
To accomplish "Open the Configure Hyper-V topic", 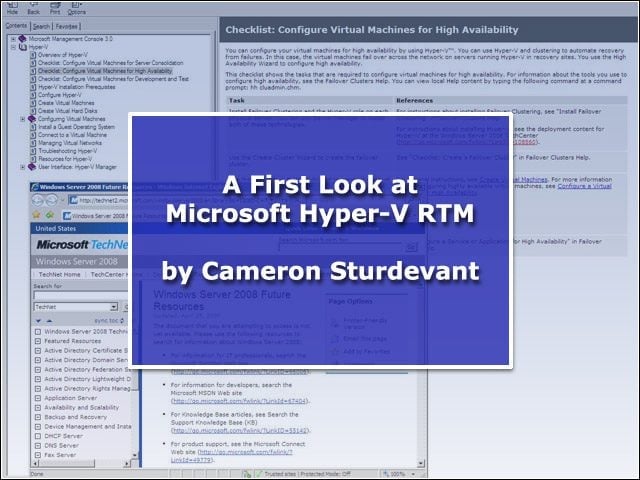I will [x=60, y=95].
